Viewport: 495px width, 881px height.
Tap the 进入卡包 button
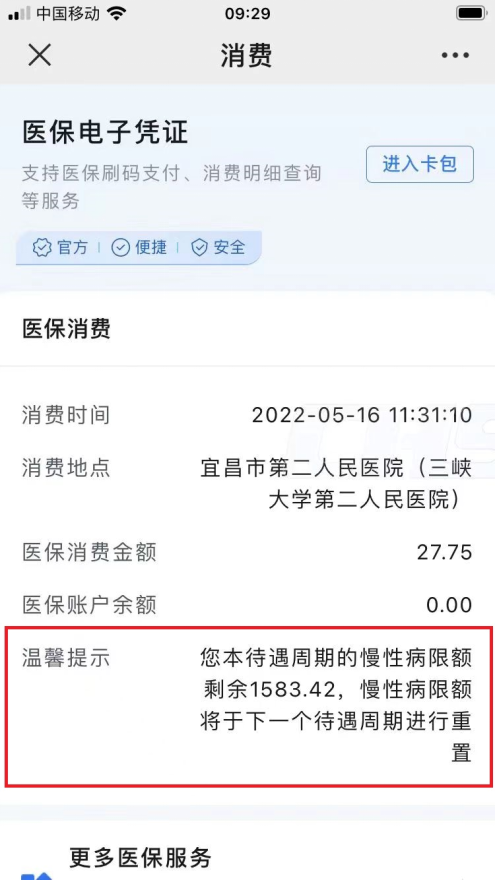point(420,164)
